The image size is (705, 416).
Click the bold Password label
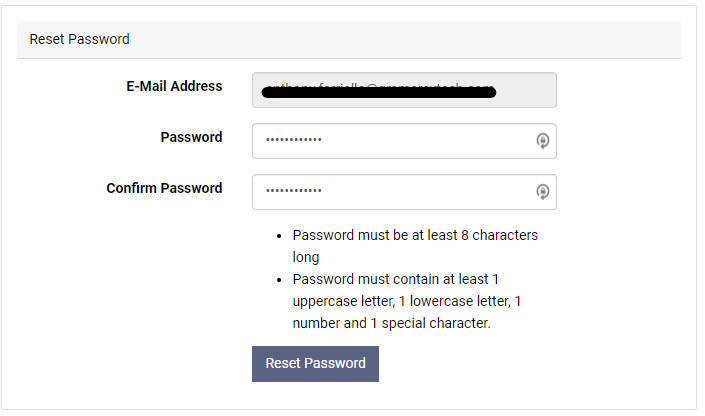click(x=191, y=137)
